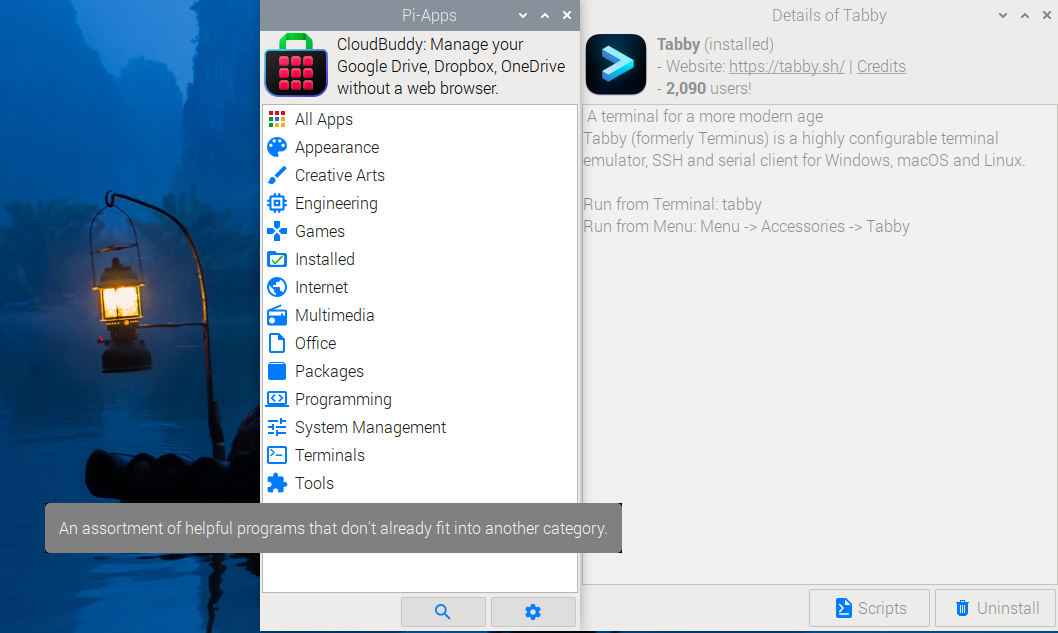Click the Pi-Apps window title
The width and height of the screenshot is (1058, 633).
[x=429, y=16]
